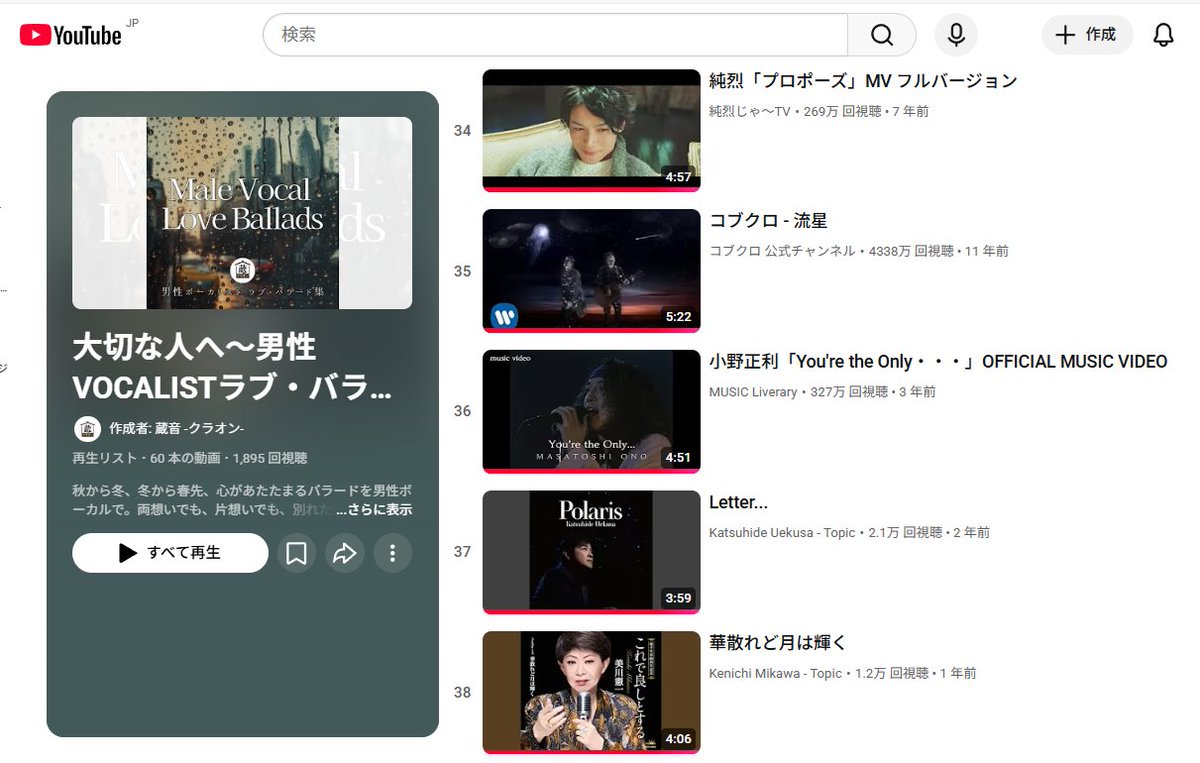Click the playlist creator avatar icon
Viewport: 1200px width, 763px height.
(x=87, y=428)
